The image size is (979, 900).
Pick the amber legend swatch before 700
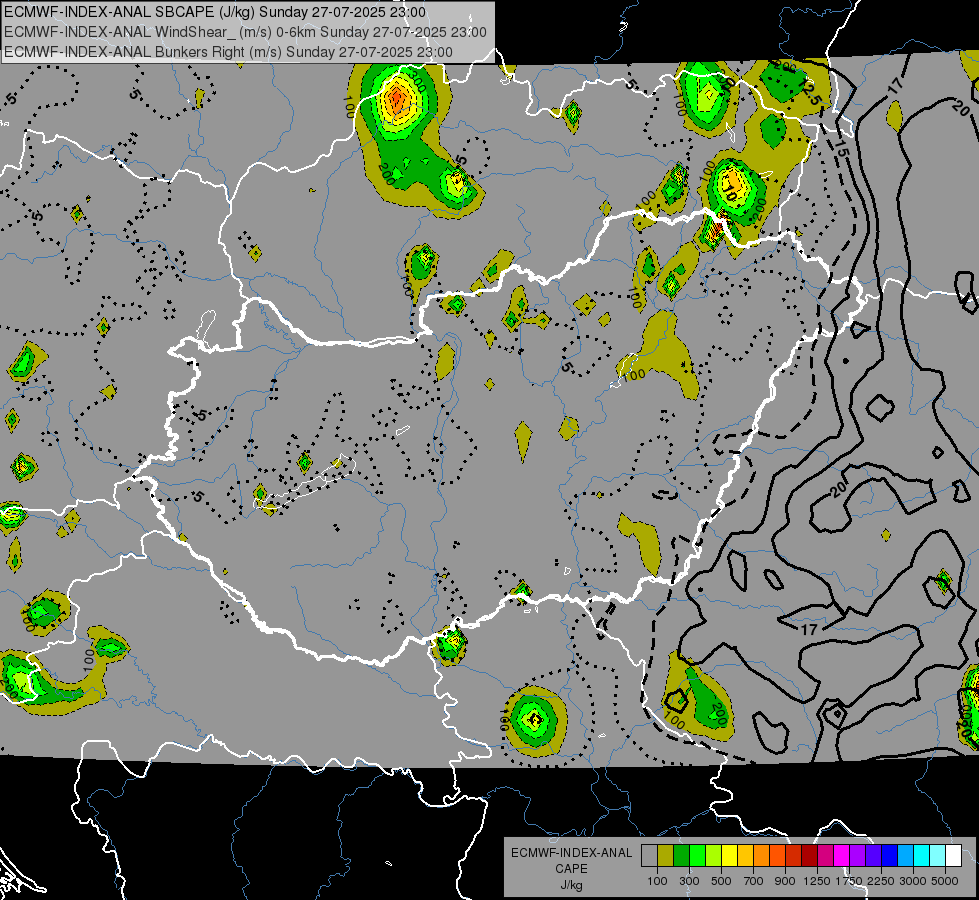[745, 856]
